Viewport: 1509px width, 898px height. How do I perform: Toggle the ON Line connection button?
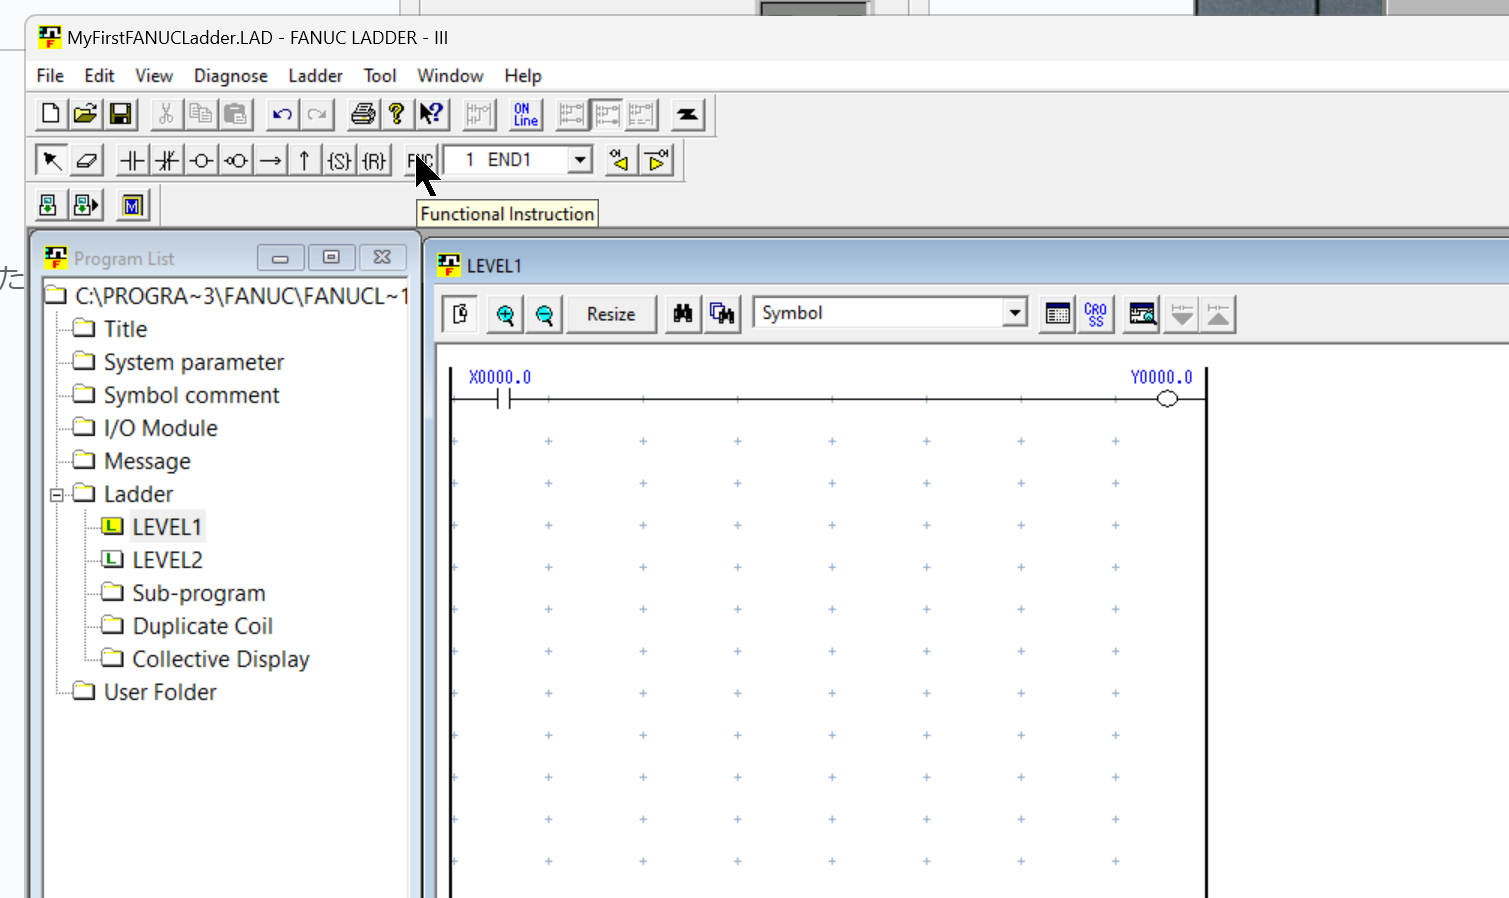(526, 114)
